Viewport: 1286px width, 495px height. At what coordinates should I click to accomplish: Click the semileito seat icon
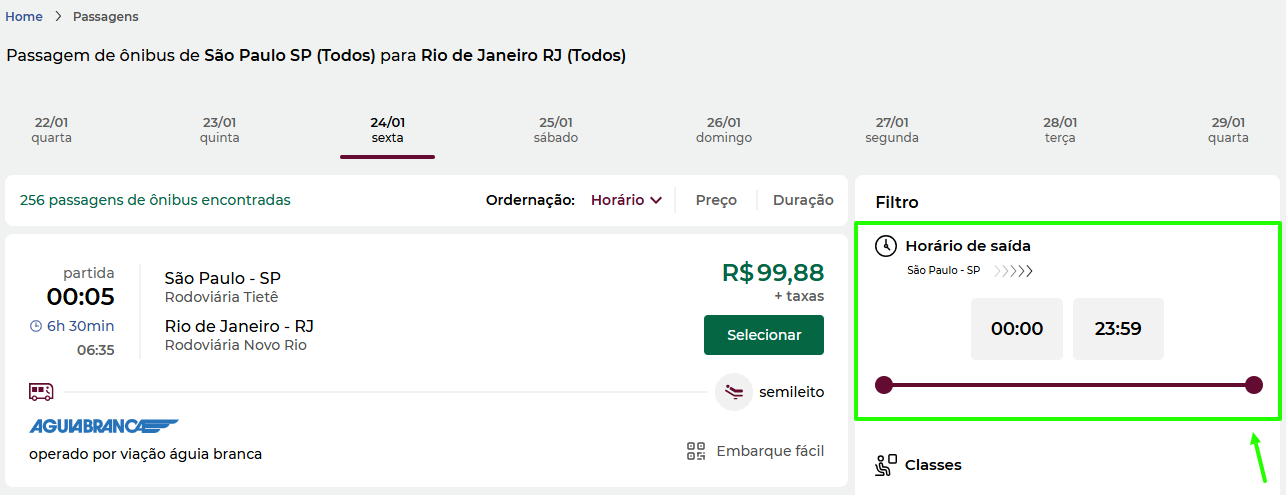[734, 392]
